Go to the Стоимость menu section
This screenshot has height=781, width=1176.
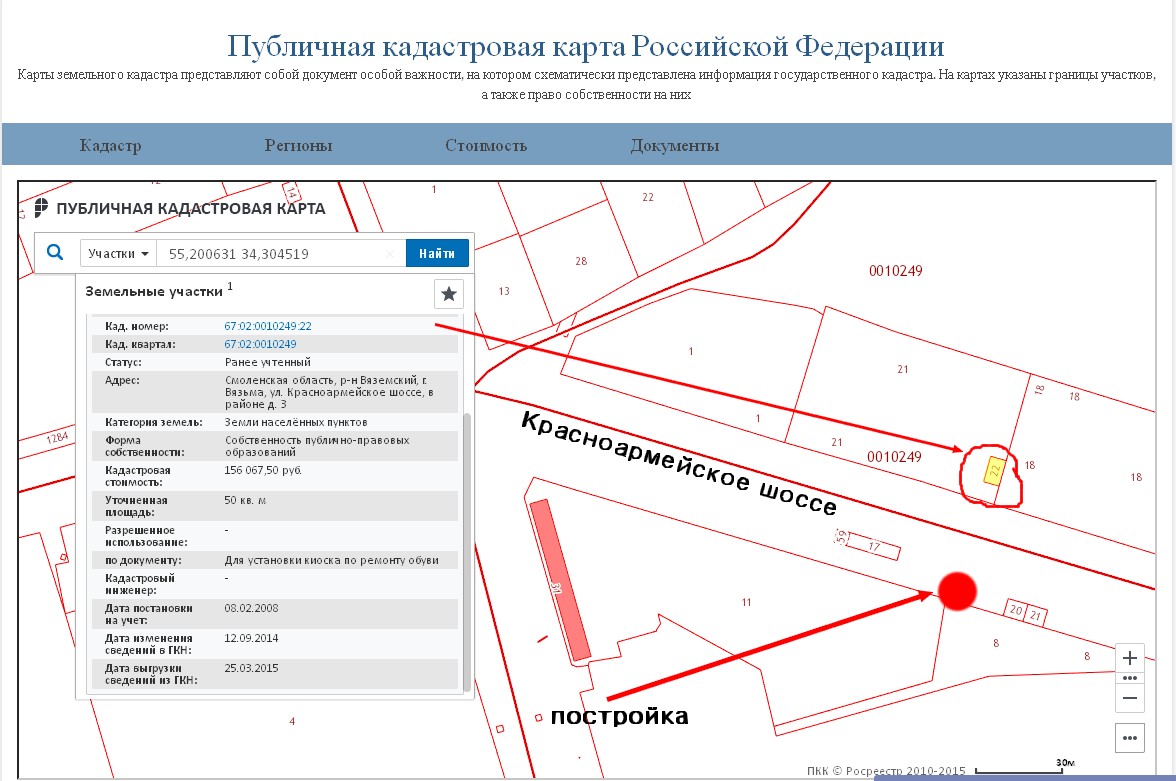tap(486, 146)
